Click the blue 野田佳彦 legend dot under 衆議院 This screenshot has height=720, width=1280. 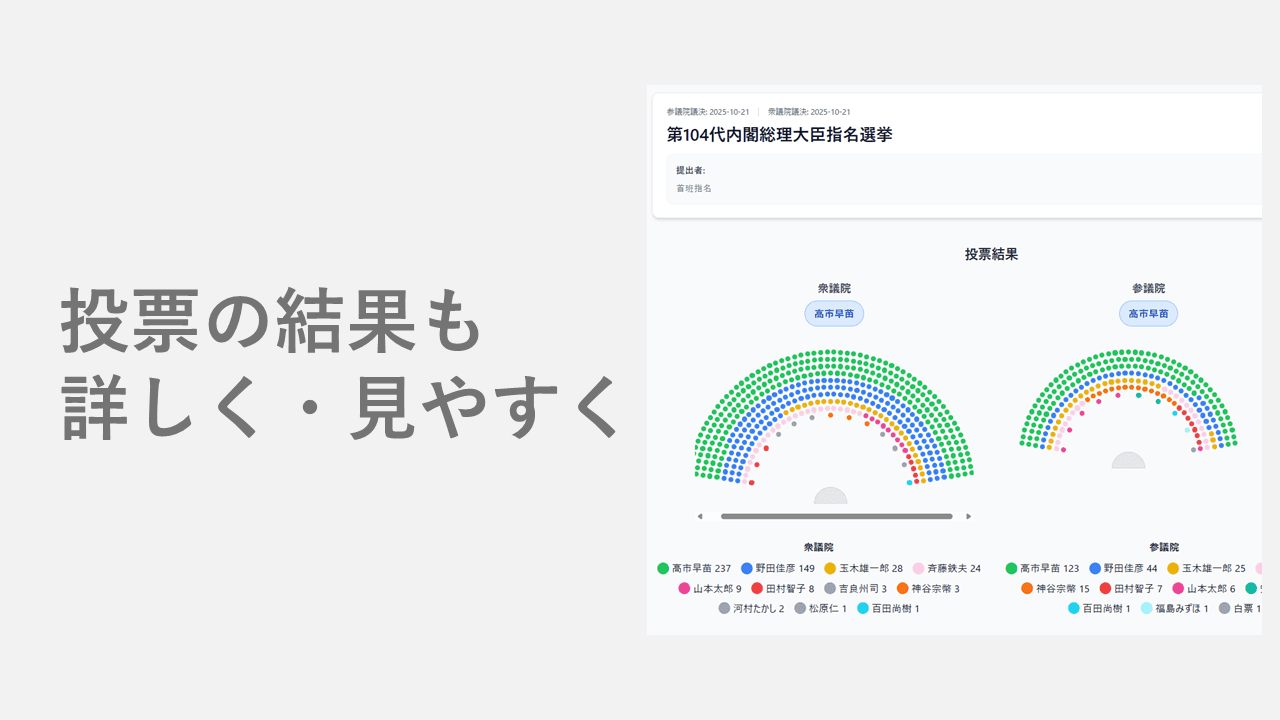point(746,568)
